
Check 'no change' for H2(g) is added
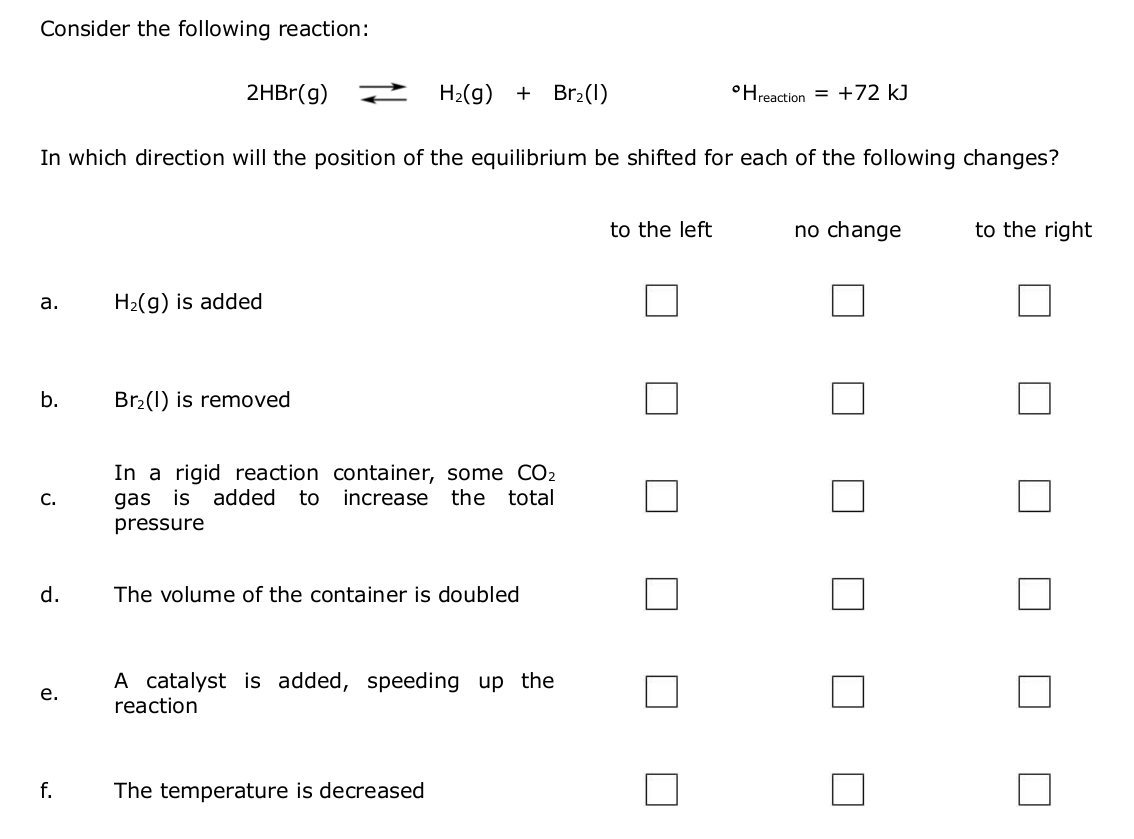pos(848,300)
